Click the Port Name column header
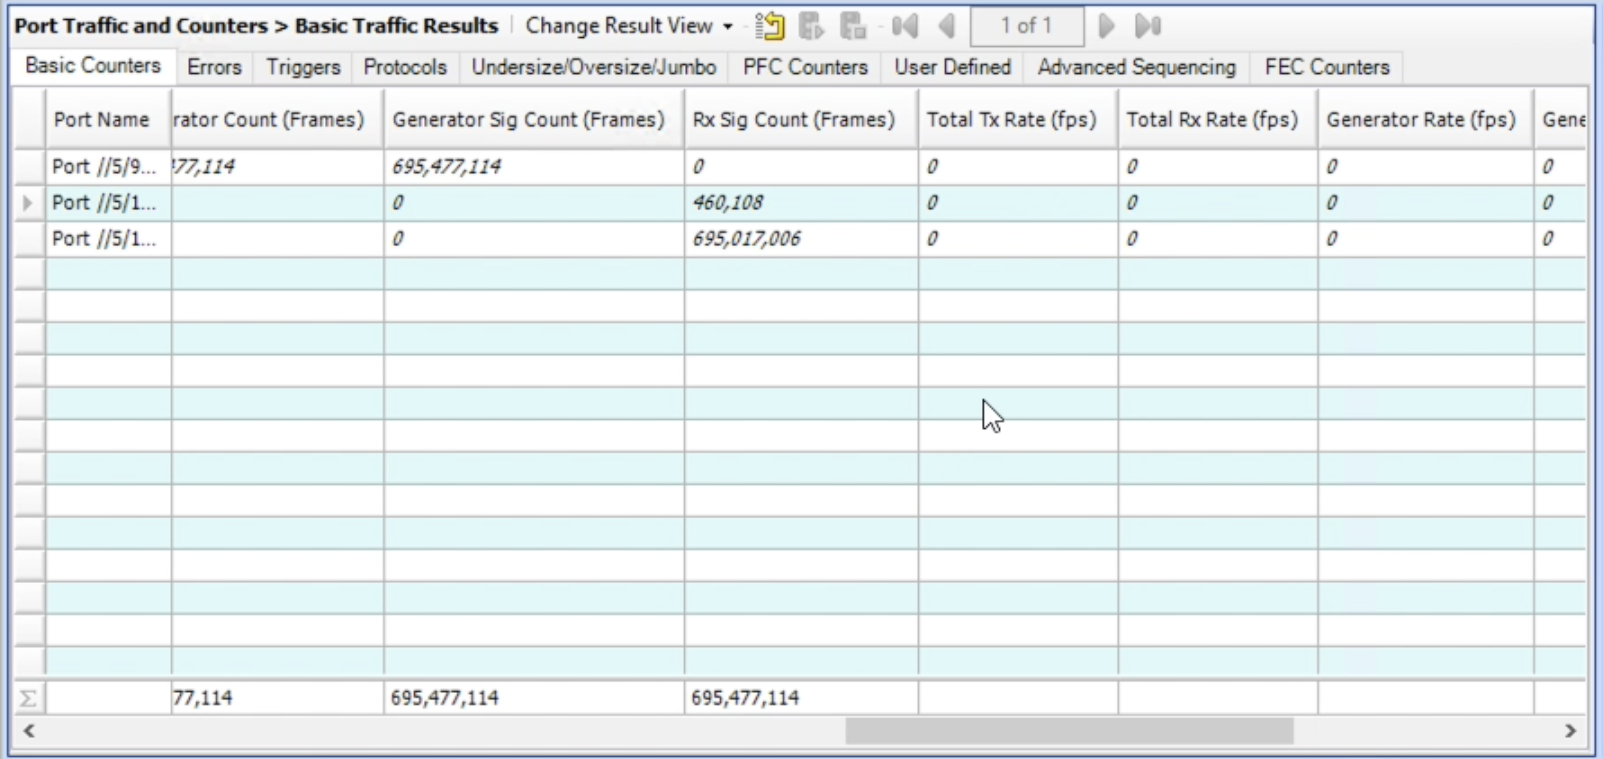1603x759 pixels. coord(108,119)
